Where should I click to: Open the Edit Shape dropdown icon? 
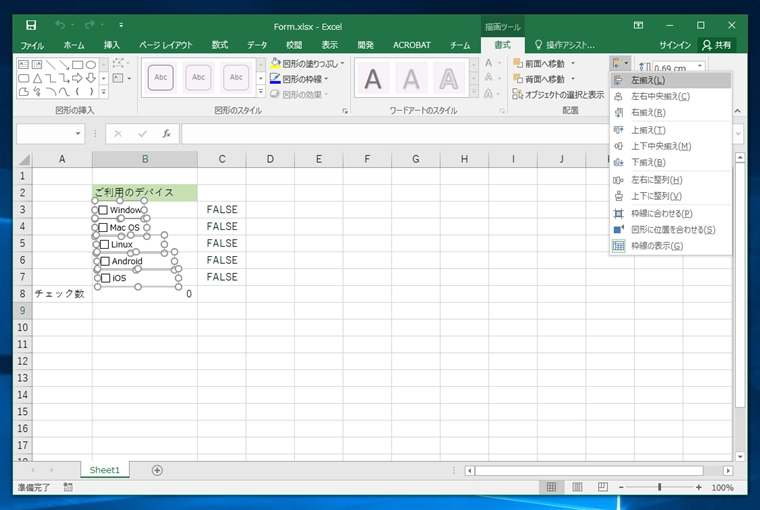pos(118,63)
